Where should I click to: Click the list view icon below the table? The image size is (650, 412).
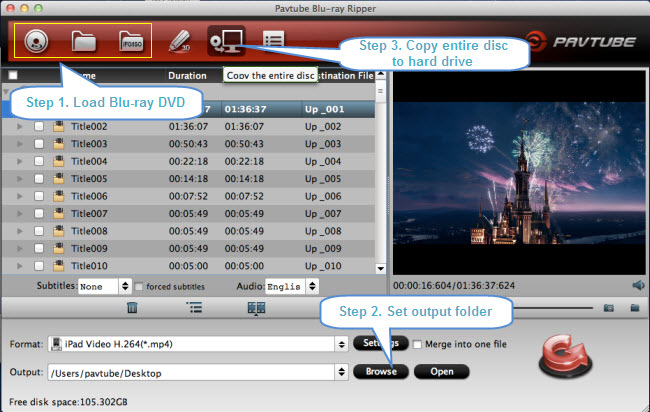pyautogui.click(x=194, y=308)
